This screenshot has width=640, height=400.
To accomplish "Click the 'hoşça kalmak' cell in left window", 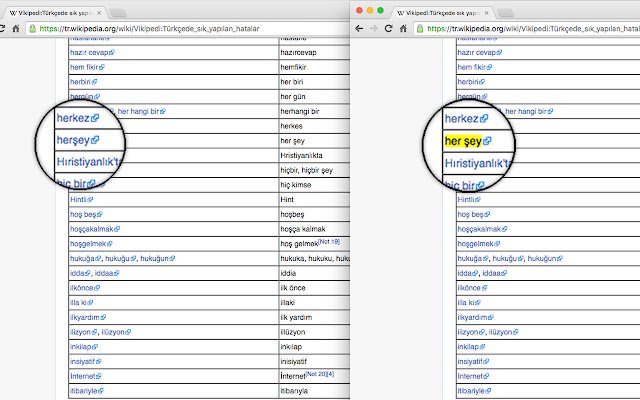I will tap(303, 229).
